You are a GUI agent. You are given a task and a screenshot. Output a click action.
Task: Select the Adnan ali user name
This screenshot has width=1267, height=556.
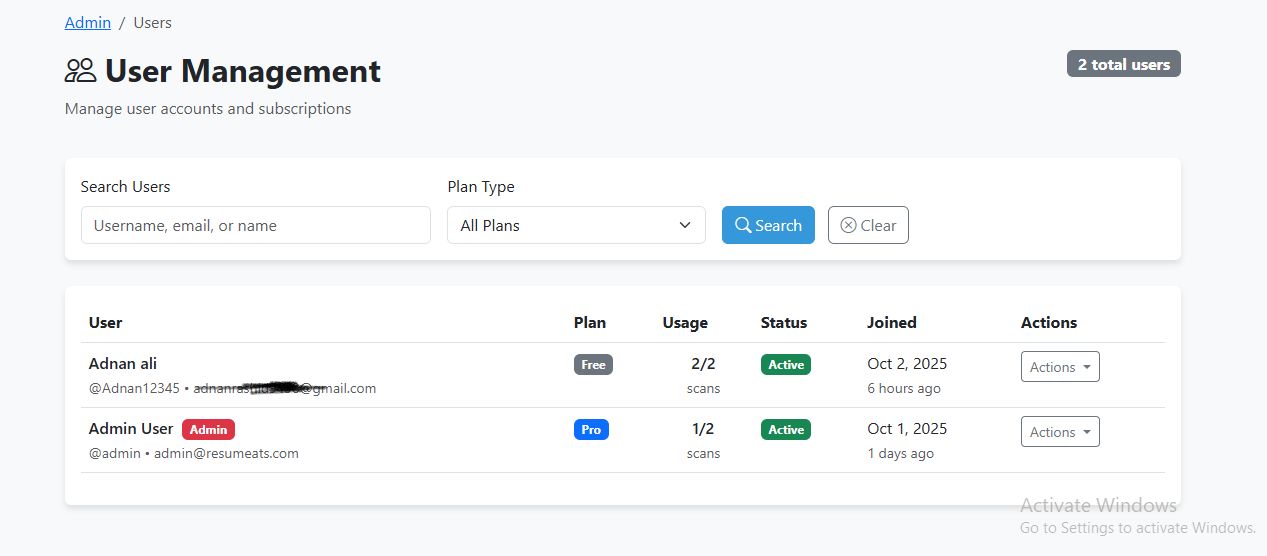pyautogui.click(x=123, y=364)
